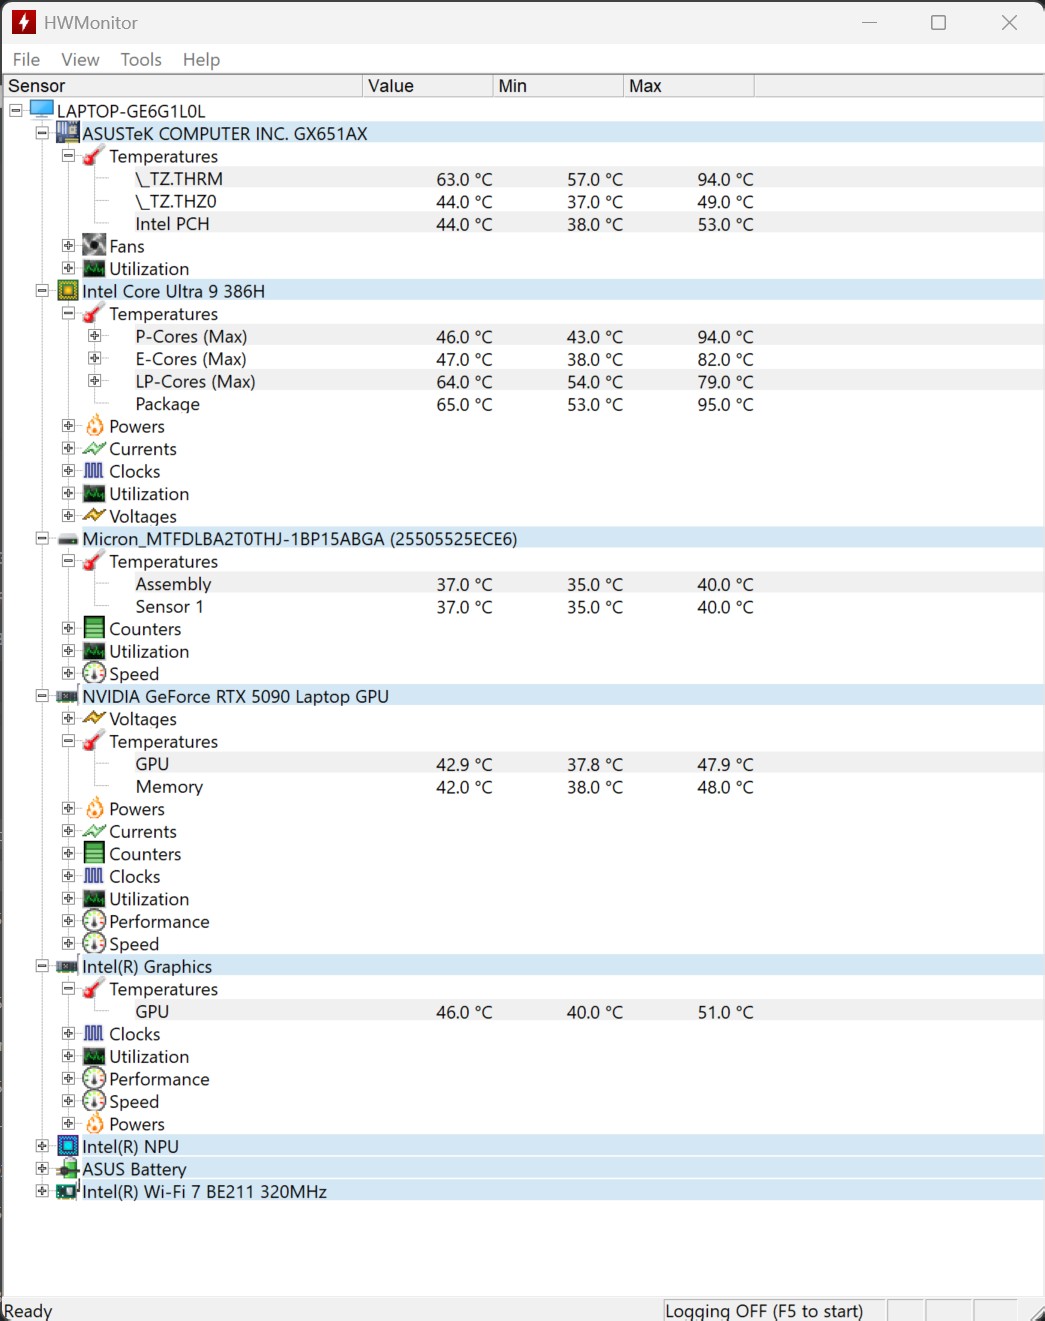This screenshot has width=1045, height=1321.
Task: Click the Sensor column header
Action: coord(182,86)
